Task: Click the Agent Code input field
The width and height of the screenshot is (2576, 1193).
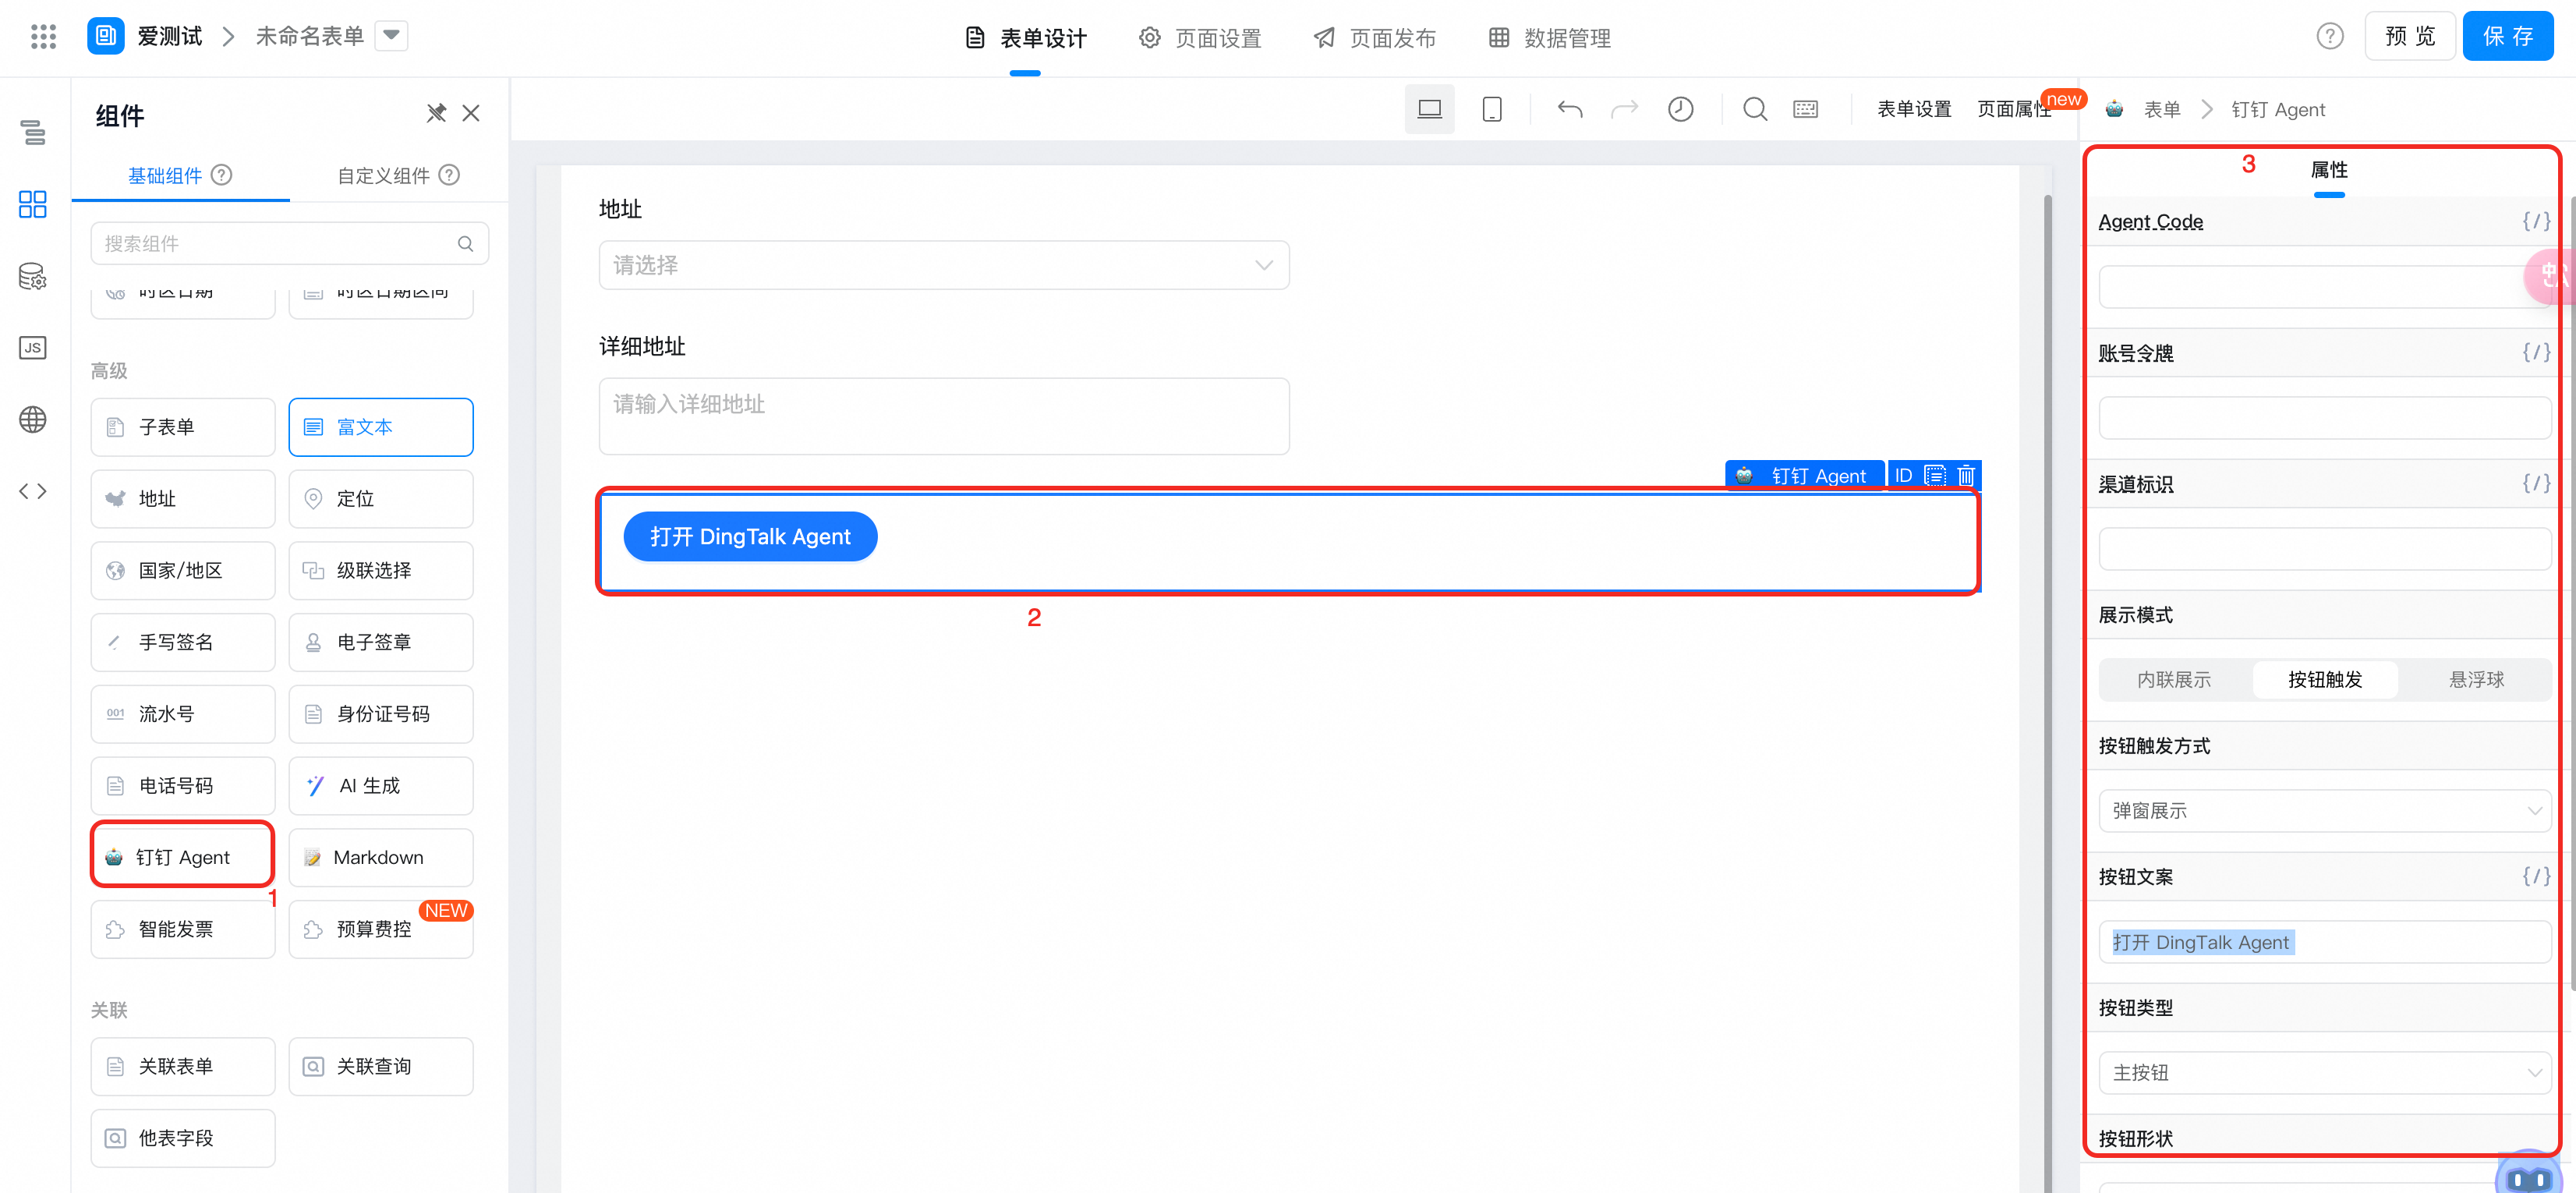Action: click(2325, 287)
